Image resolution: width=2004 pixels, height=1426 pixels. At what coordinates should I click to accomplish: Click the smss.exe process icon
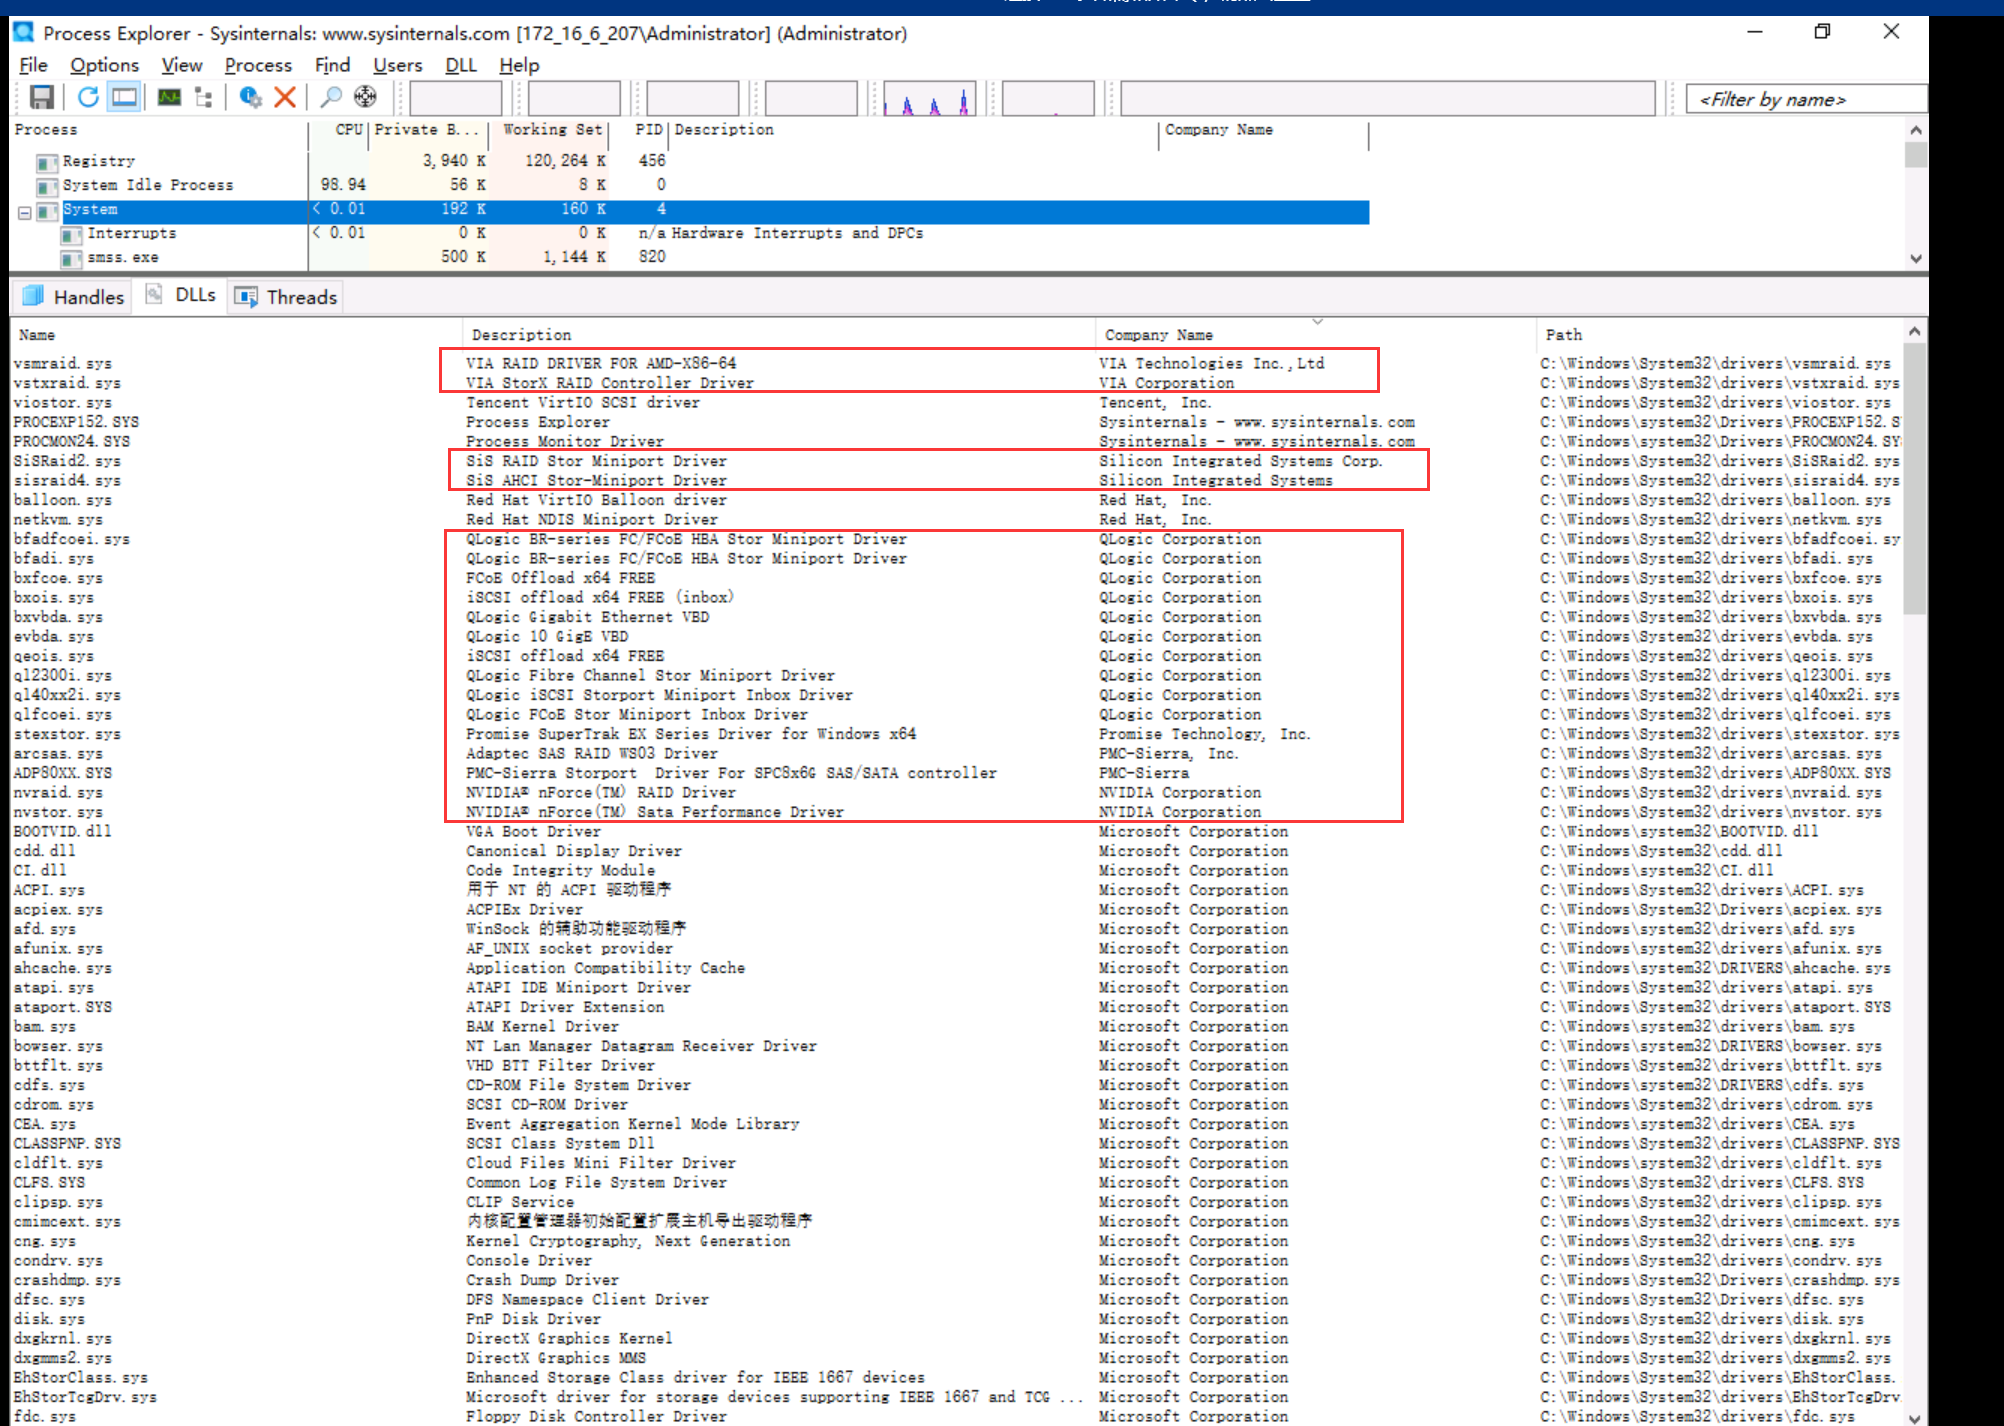[71, 259]
